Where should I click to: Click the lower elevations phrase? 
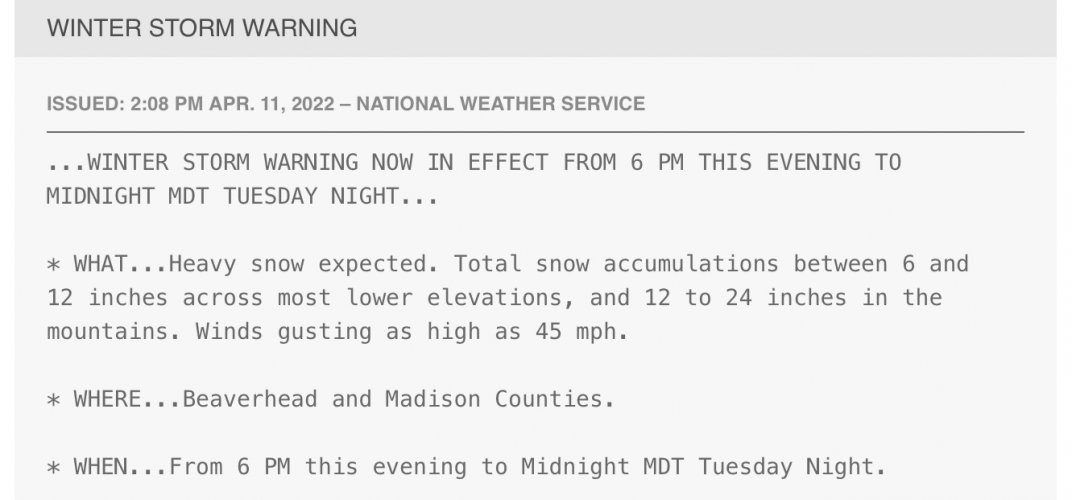click(452, 298)
